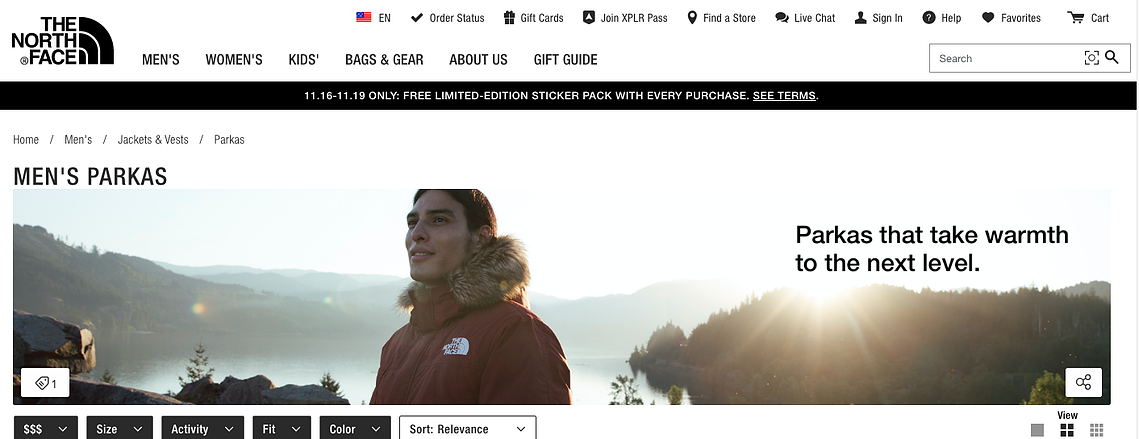
Task: Open the Sort: Relevance dropdown
Action: click(468, 429)
